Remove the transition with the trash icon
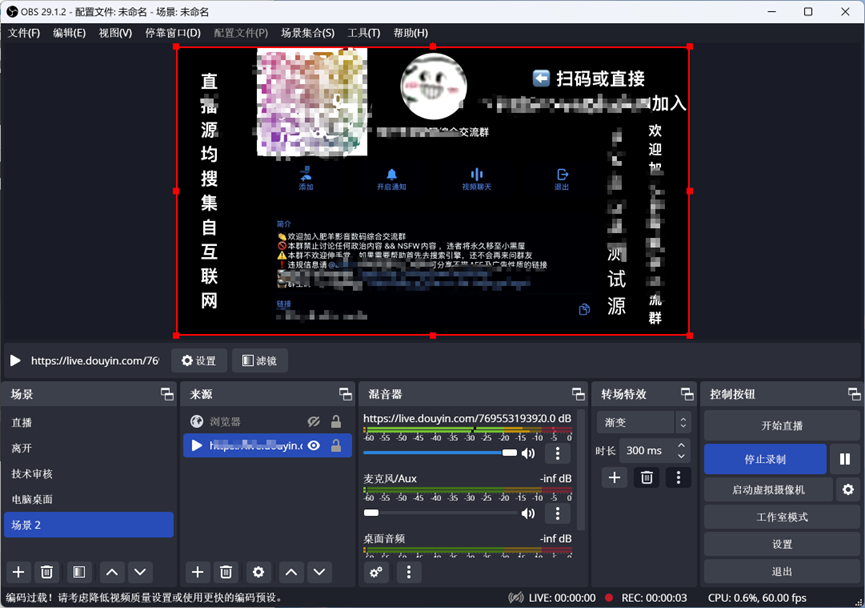 coord(647,478)
